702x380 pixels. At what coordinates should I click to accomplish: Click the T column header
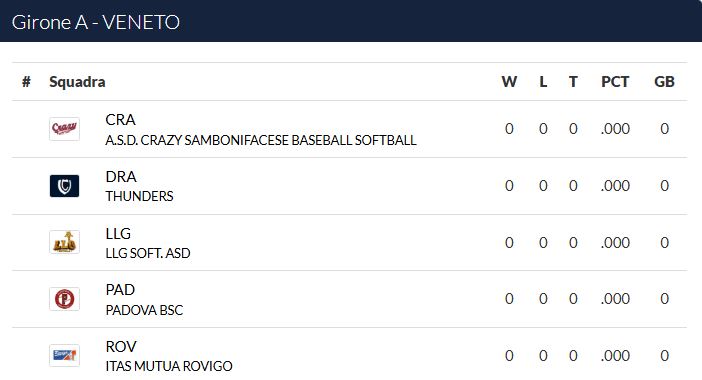point(573,82)
